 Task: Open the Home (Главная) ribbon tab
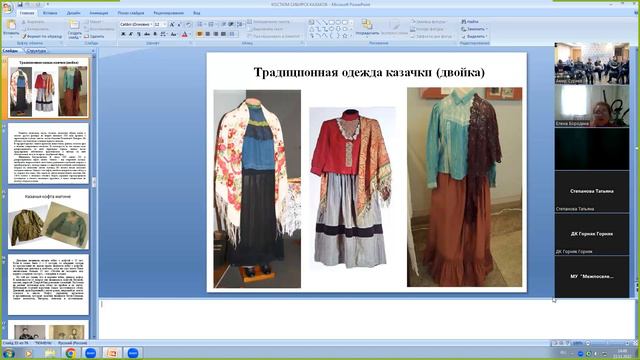pos(27,13)
